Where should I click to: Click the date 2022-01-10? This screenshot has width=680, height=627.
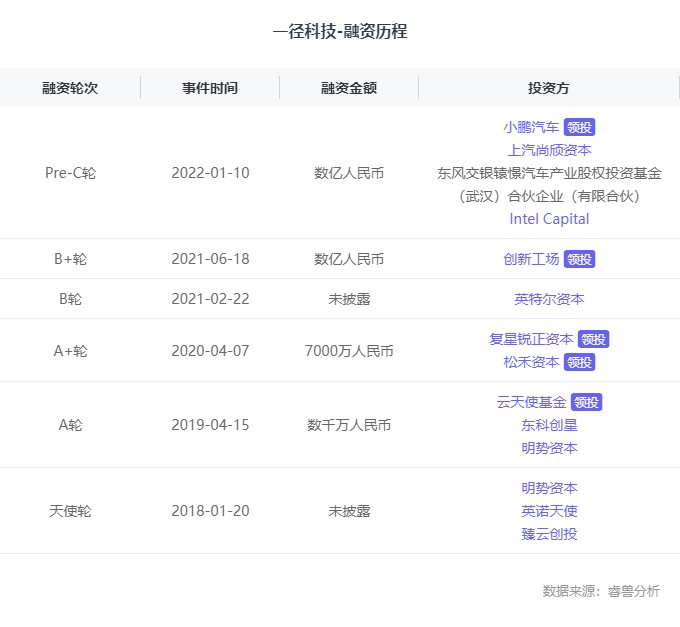210,173
